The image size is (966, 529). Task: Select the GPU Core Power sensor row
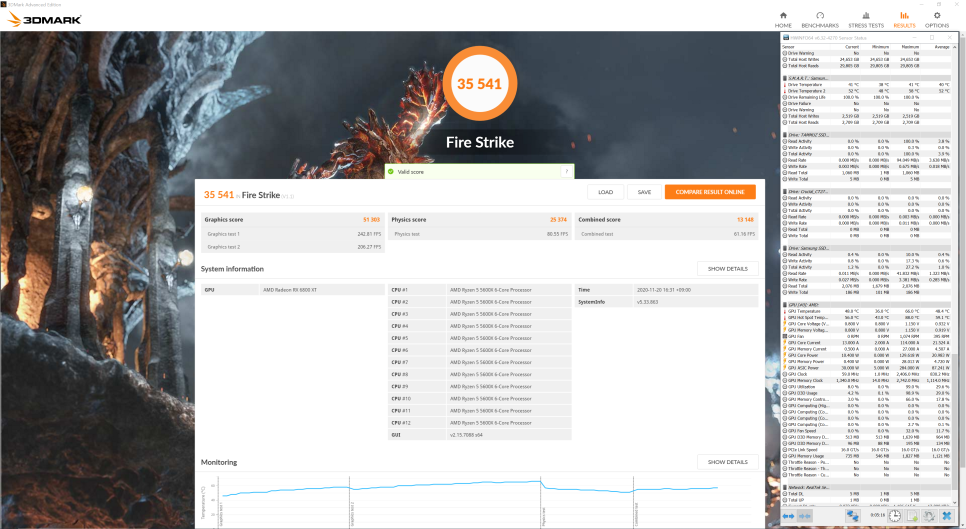(x=866, y=355)
